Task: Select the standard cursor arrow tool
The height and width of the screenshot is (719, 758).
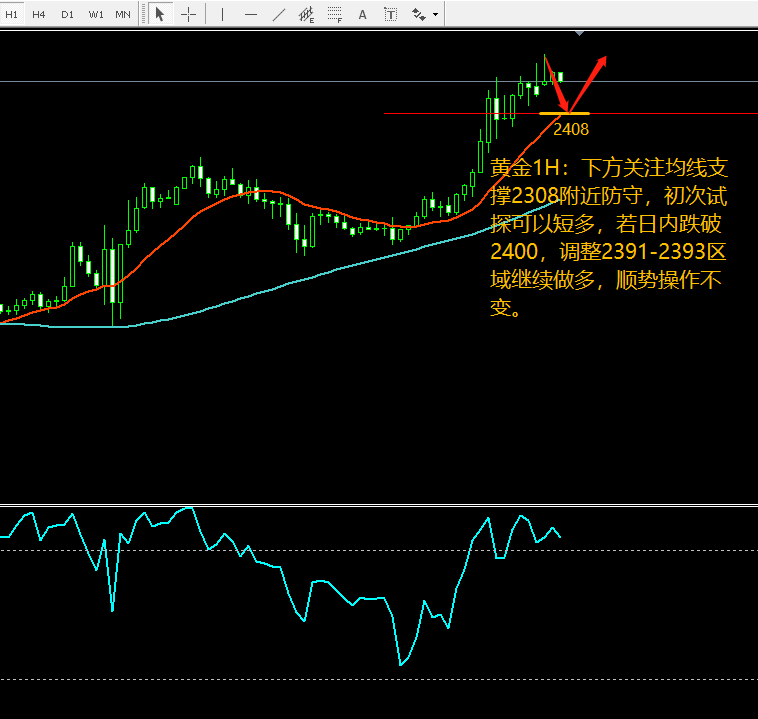Action: (x=160, y=15)
